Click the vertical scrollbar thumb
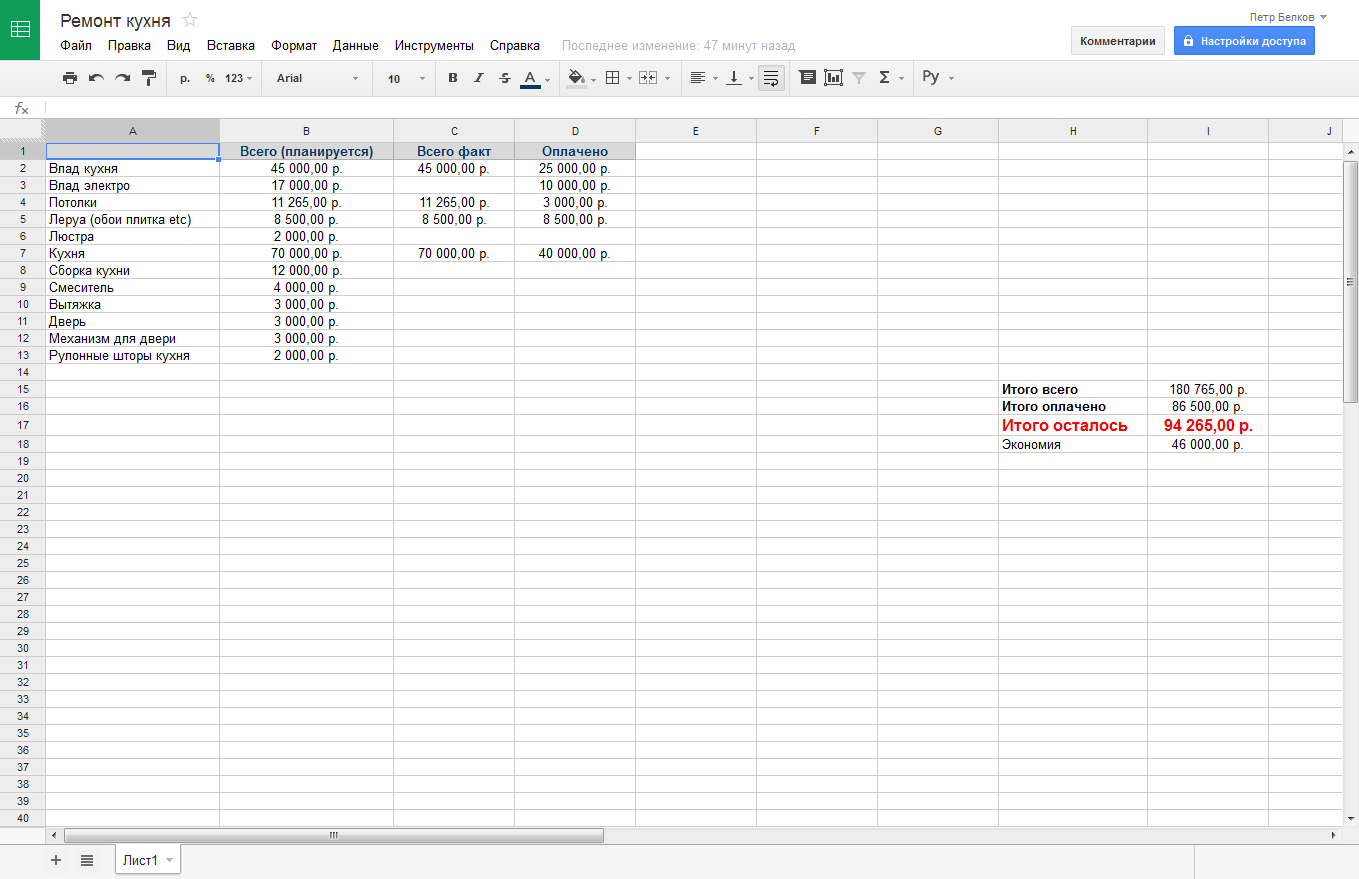1359x879 pixels. [1350, 282]
